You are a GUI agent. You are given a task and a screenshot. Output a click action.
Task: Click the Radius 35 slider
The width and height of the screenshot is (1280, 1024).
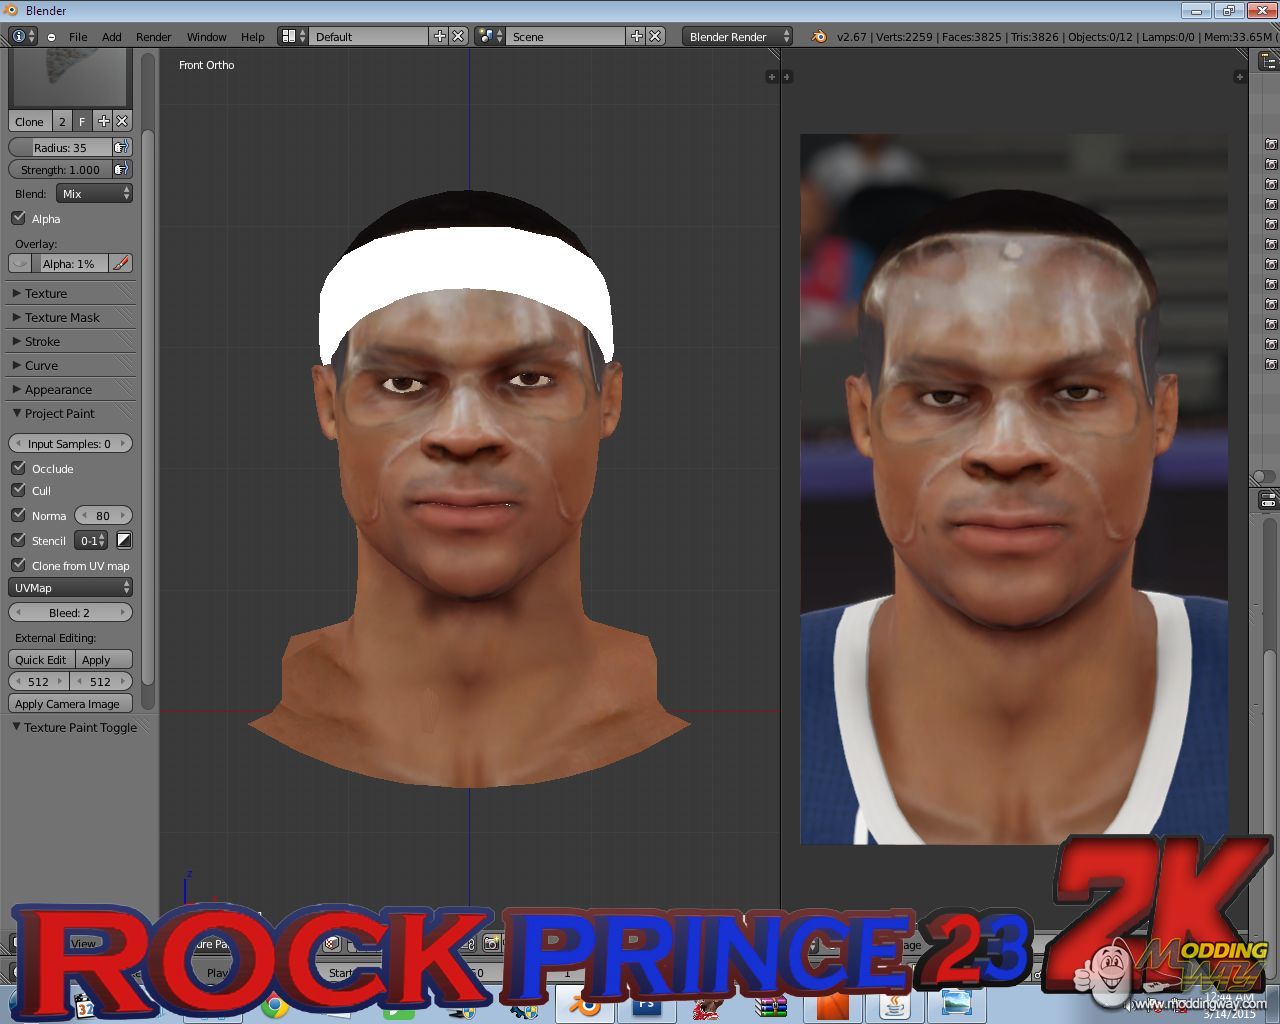click(60, 148)
